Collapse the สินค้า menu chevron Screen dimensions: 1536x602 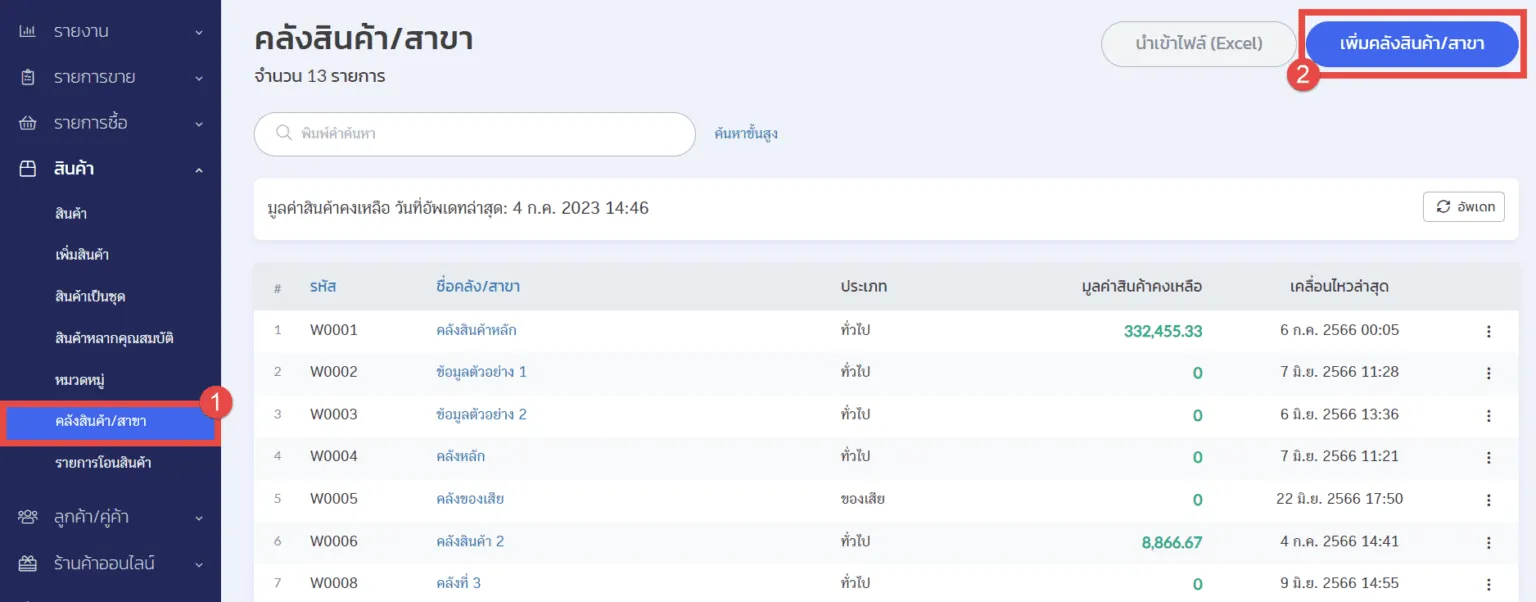point(199,170)
